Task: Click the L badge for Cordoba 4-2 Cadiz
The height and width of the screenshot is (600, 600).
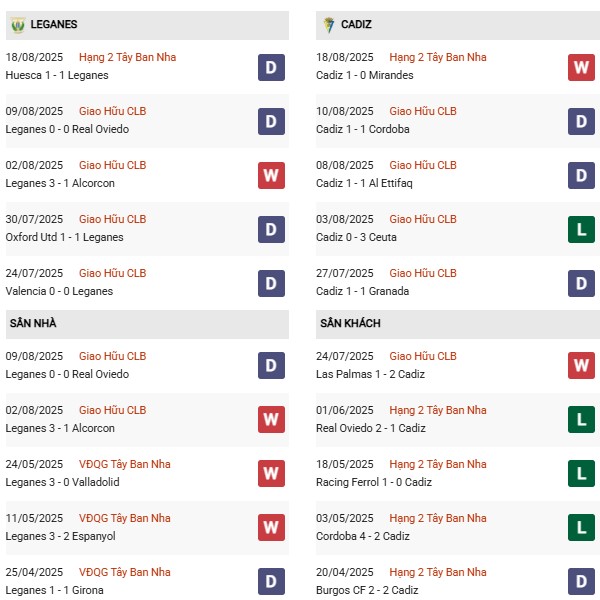Action: pos(581,527)
